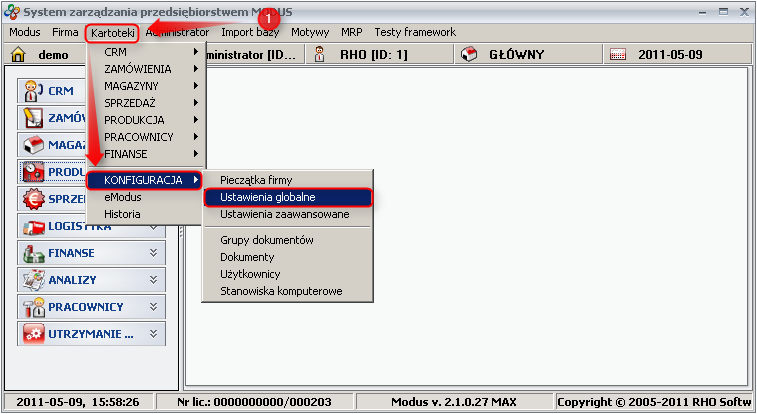The height and width of the screenshot is (414, 757).
Task: Open the Testy framework menu
Action: pyautogui.click(x=415, y=32)
